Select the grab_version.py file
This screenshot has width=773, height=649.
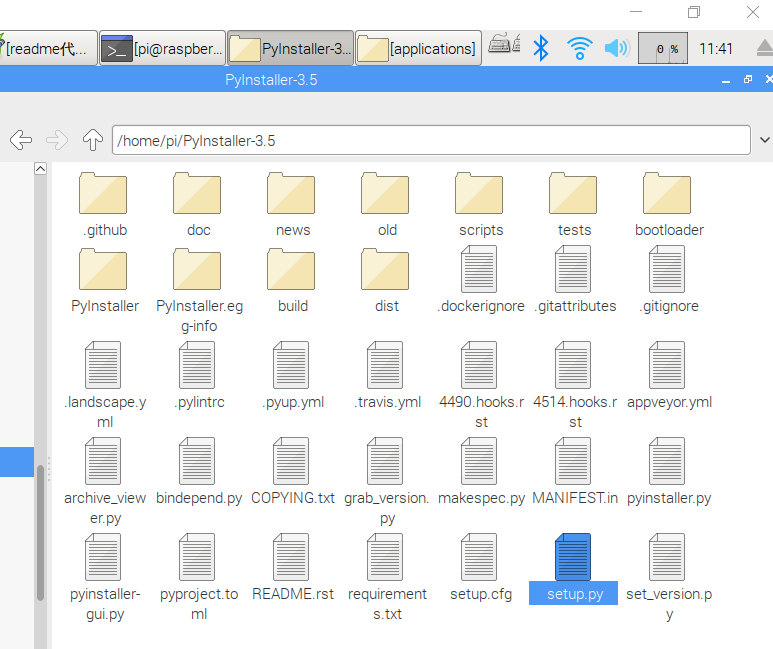tap(386, 482)
